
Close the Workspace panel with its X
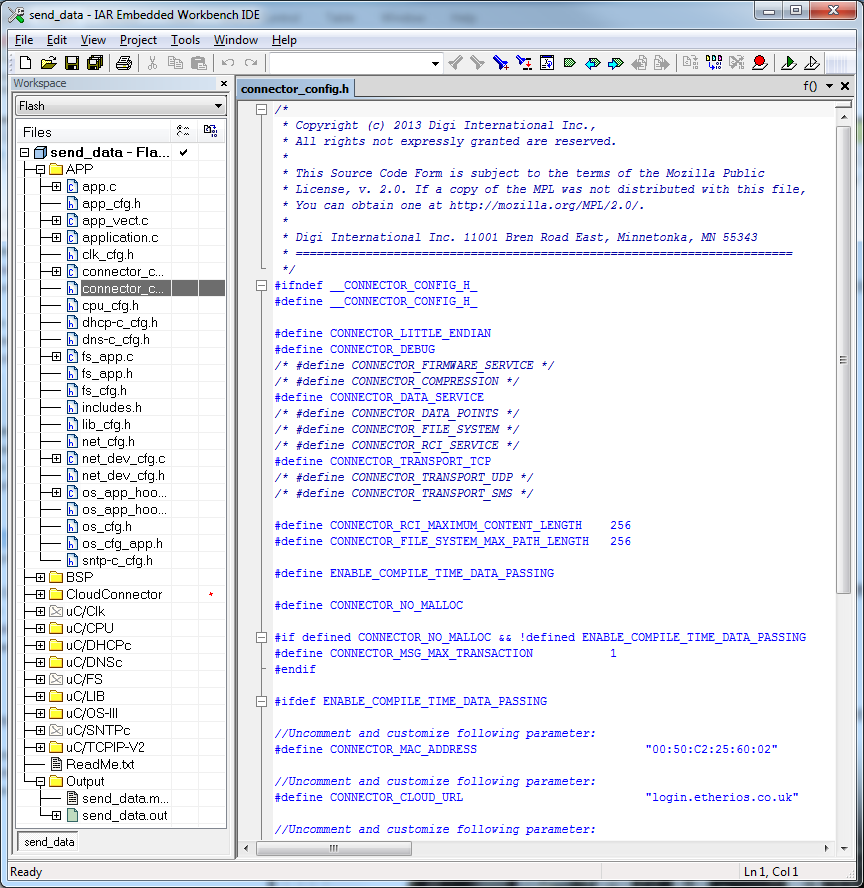[222, 84]
